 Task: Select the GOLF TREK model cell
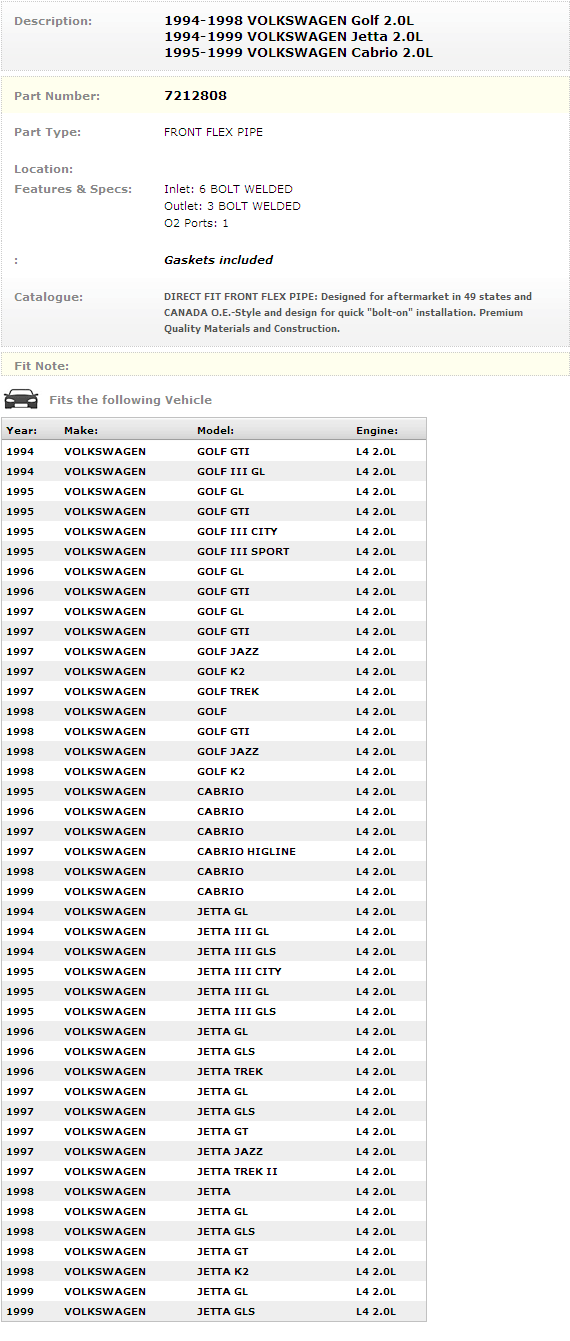click(x=228, y=691)
